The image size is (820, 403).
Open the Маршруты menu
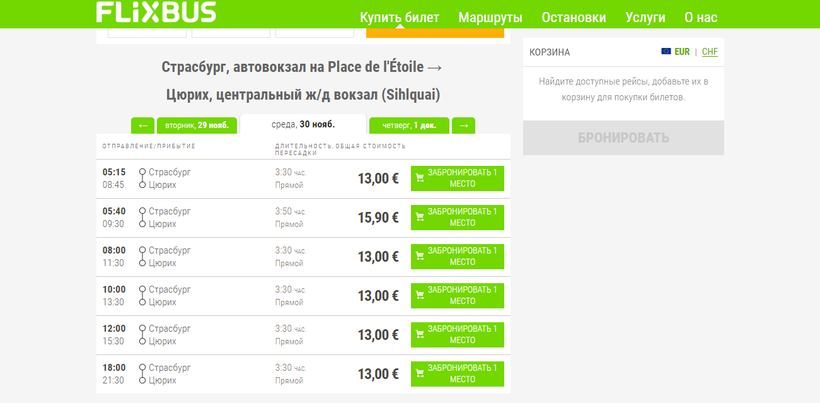[490, 18]
